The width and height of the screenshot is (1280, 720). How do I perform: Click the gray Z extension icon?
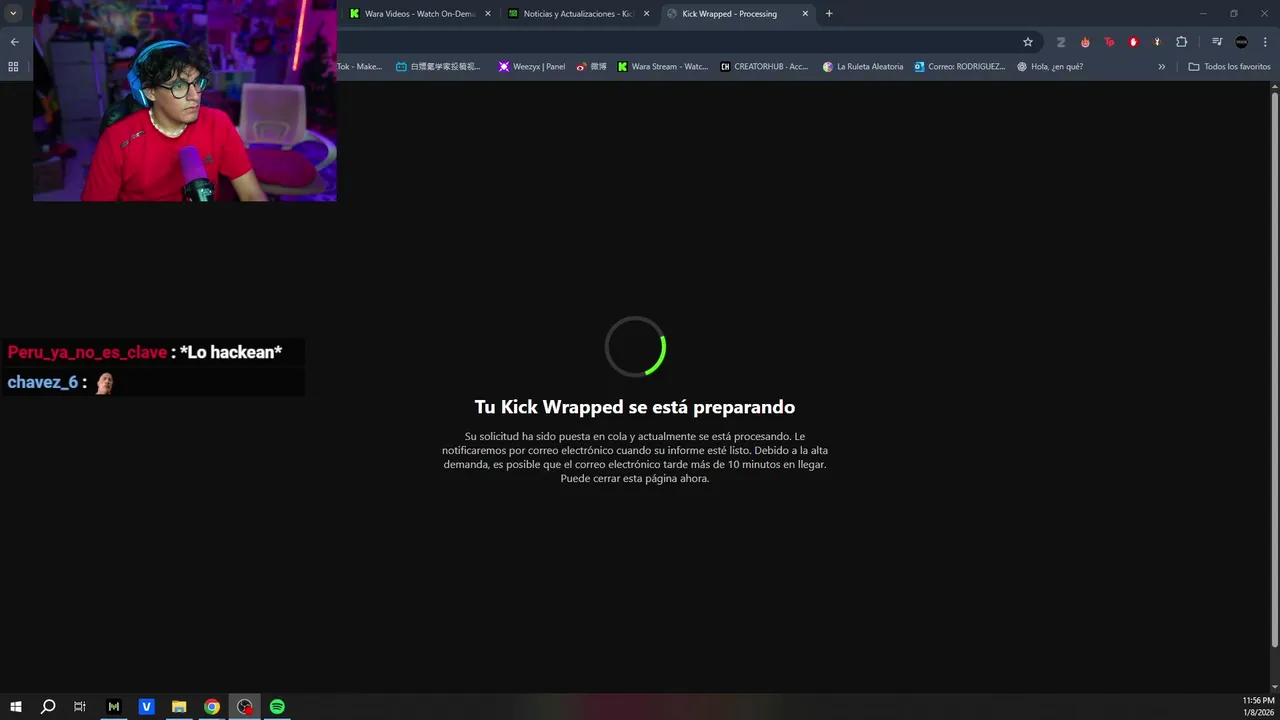(x=1061, y=42)
